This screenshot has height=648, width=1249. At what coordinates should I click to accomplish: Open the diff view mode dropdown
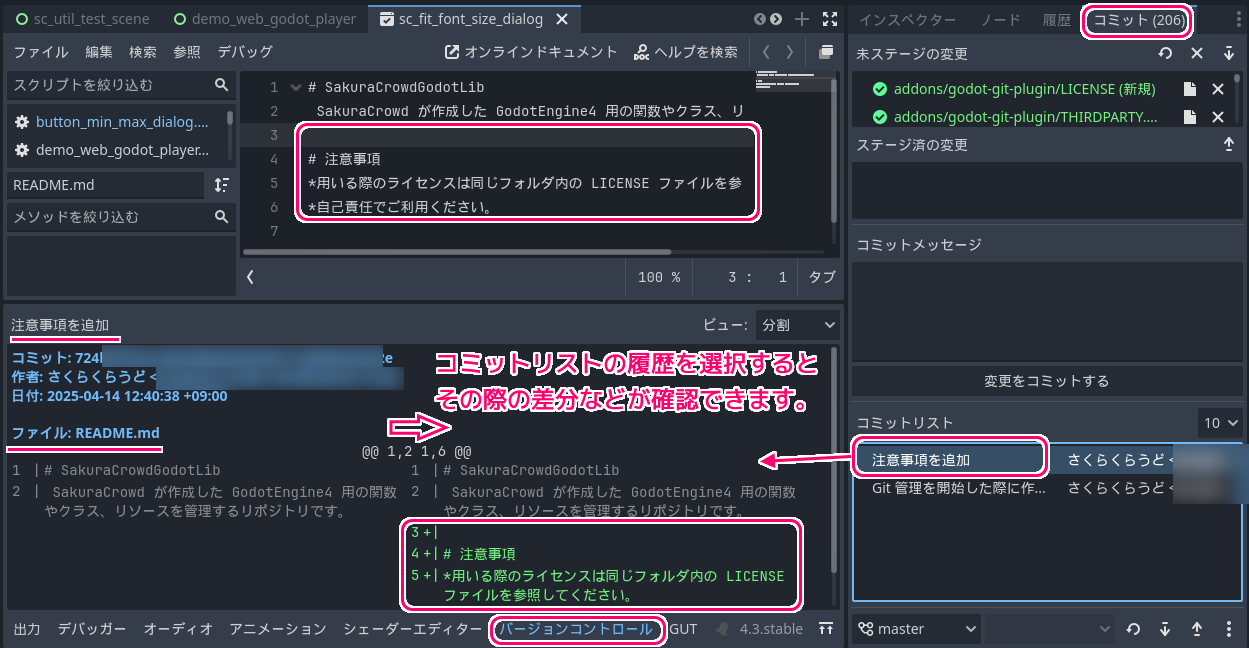click(797, 325)
